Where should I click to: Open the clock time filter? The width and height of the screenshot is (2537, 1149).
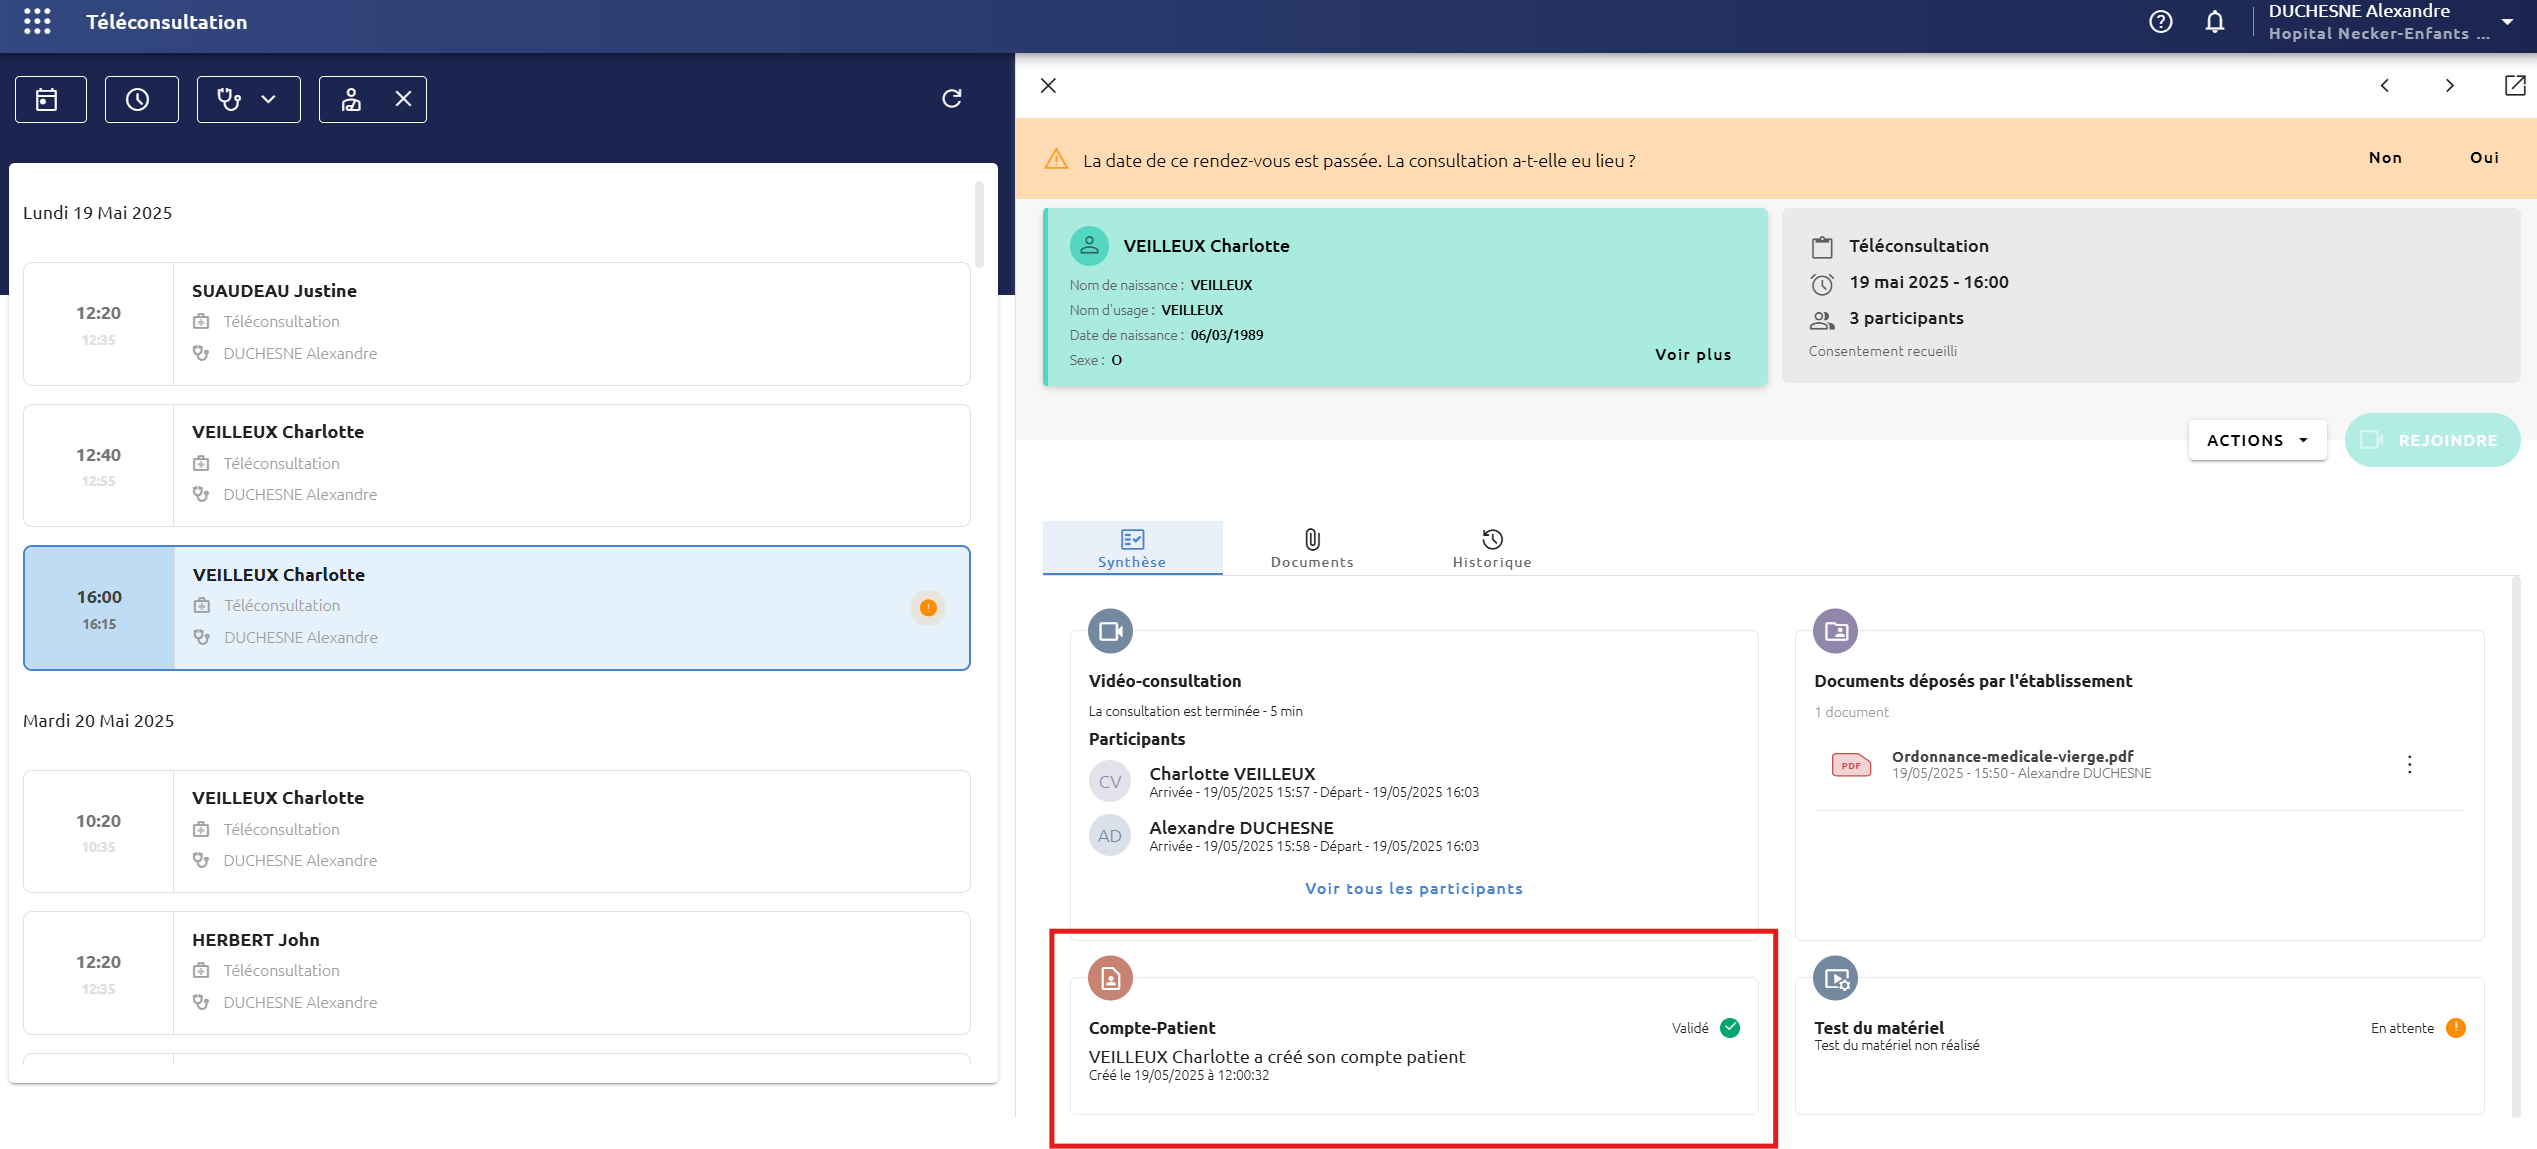point(141,99)
